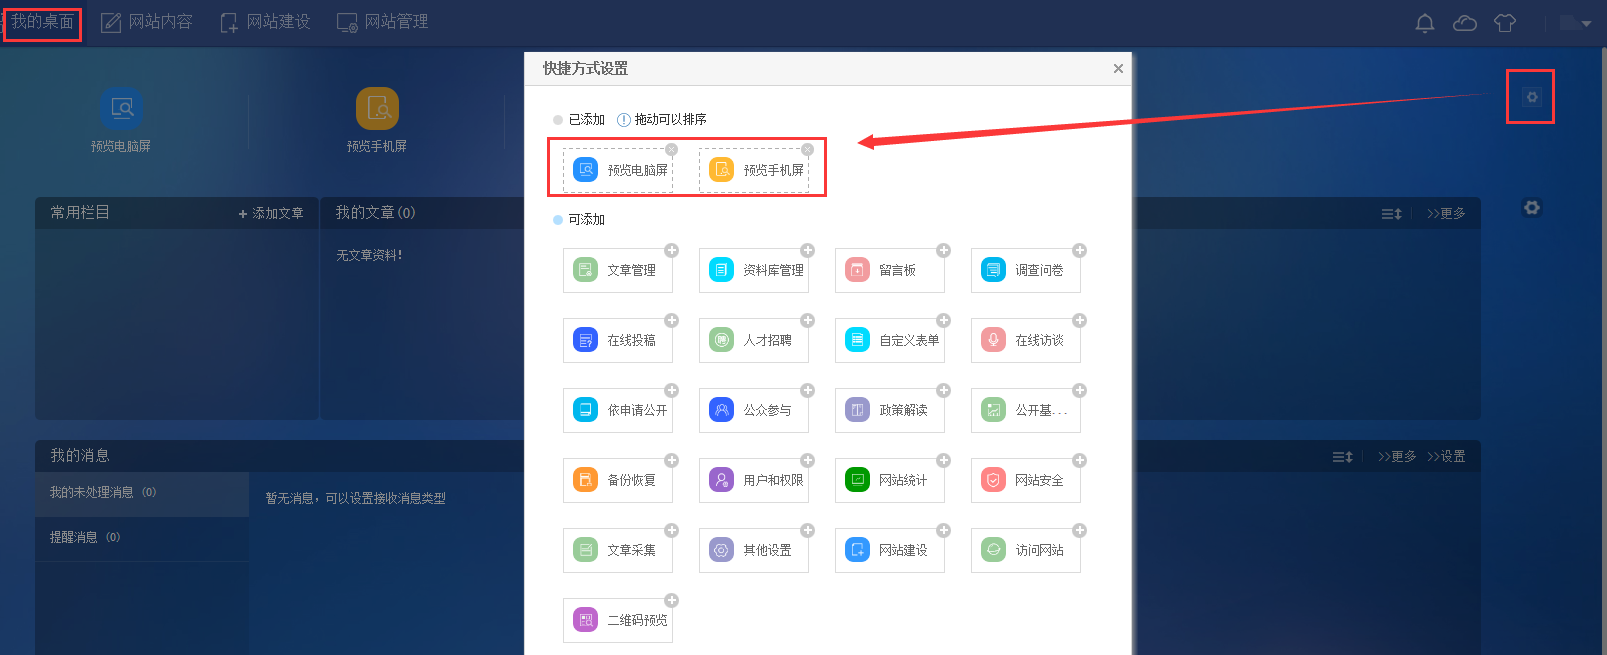Add 网站统计 shortcut via plus icon
The height and width of the screenshot is (655, 1607).
coord(943,460)
